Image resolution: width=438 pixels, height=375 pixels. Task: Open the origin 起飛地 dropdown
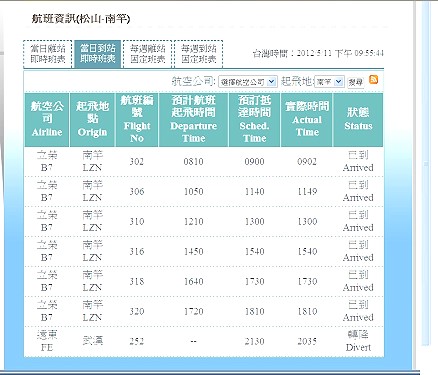point(329,81)
